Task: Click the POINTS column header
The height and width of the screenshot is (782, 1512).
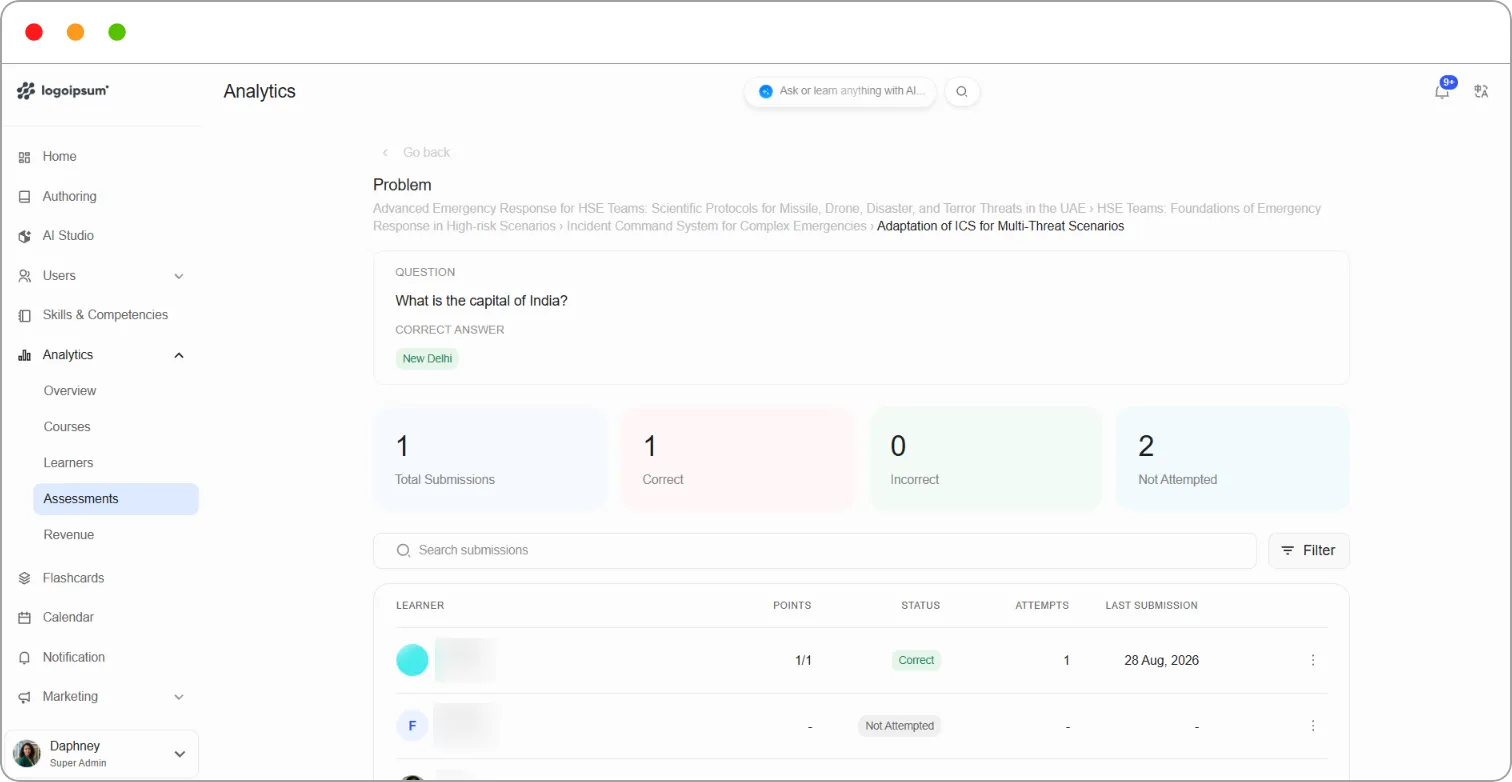Action: 792,606
